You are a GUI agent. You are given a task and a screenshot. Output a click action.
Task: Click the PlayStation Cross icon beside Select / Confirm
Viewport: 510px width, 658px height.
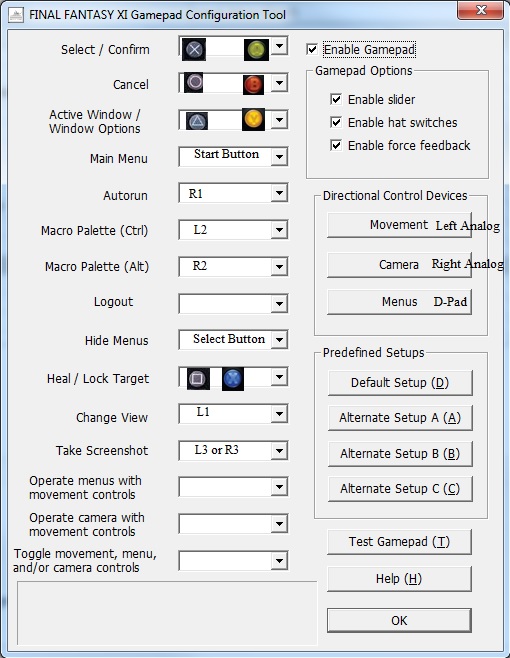194,50
